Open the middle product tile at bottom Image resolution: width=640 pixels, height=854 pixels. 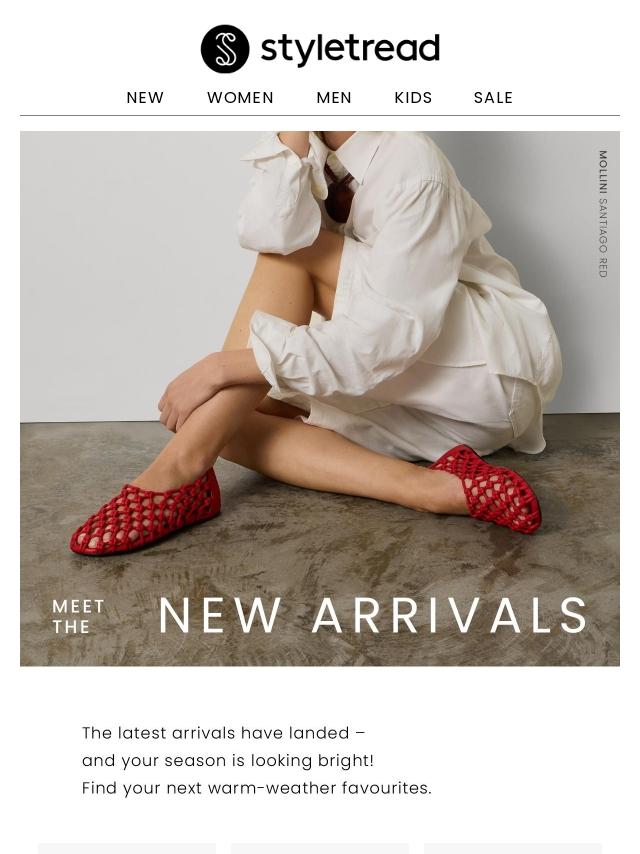click(320, 849)
